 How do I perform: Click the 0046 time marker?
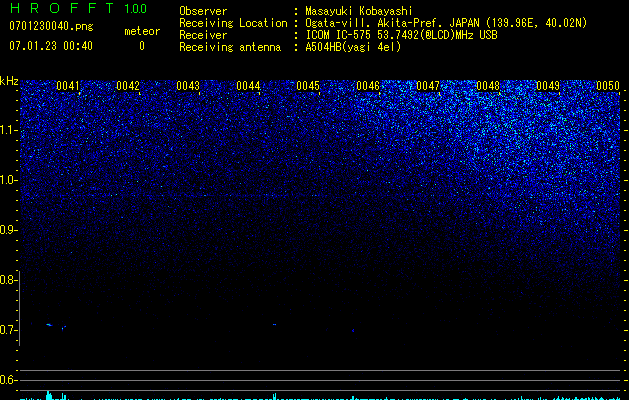coord(368,85)
